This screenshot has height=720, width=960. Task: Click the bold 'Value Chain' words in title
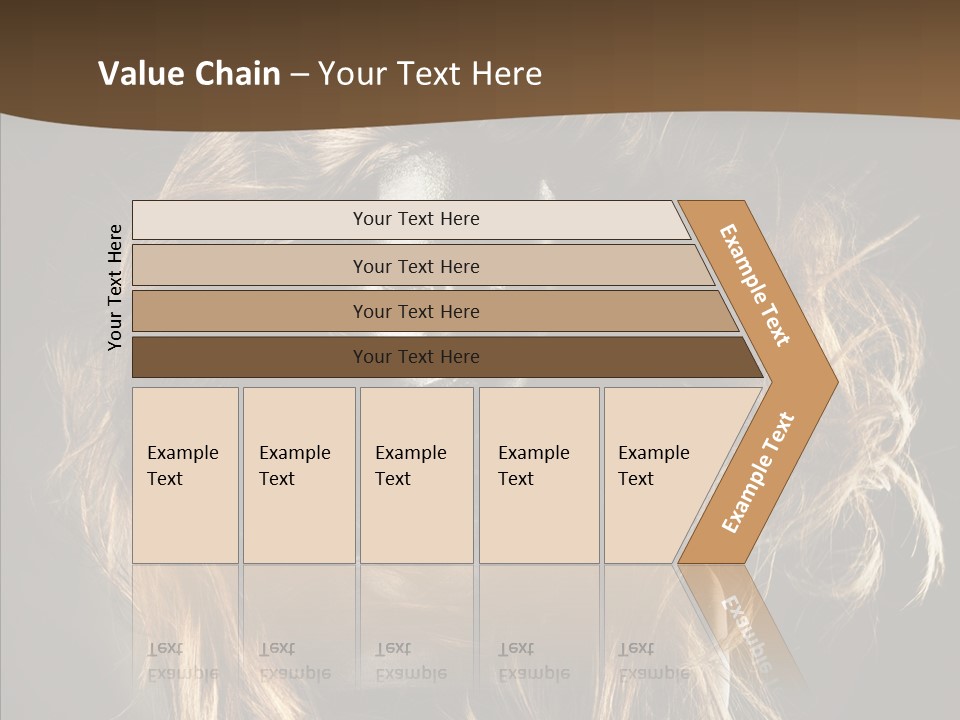[x=189, y=73]
